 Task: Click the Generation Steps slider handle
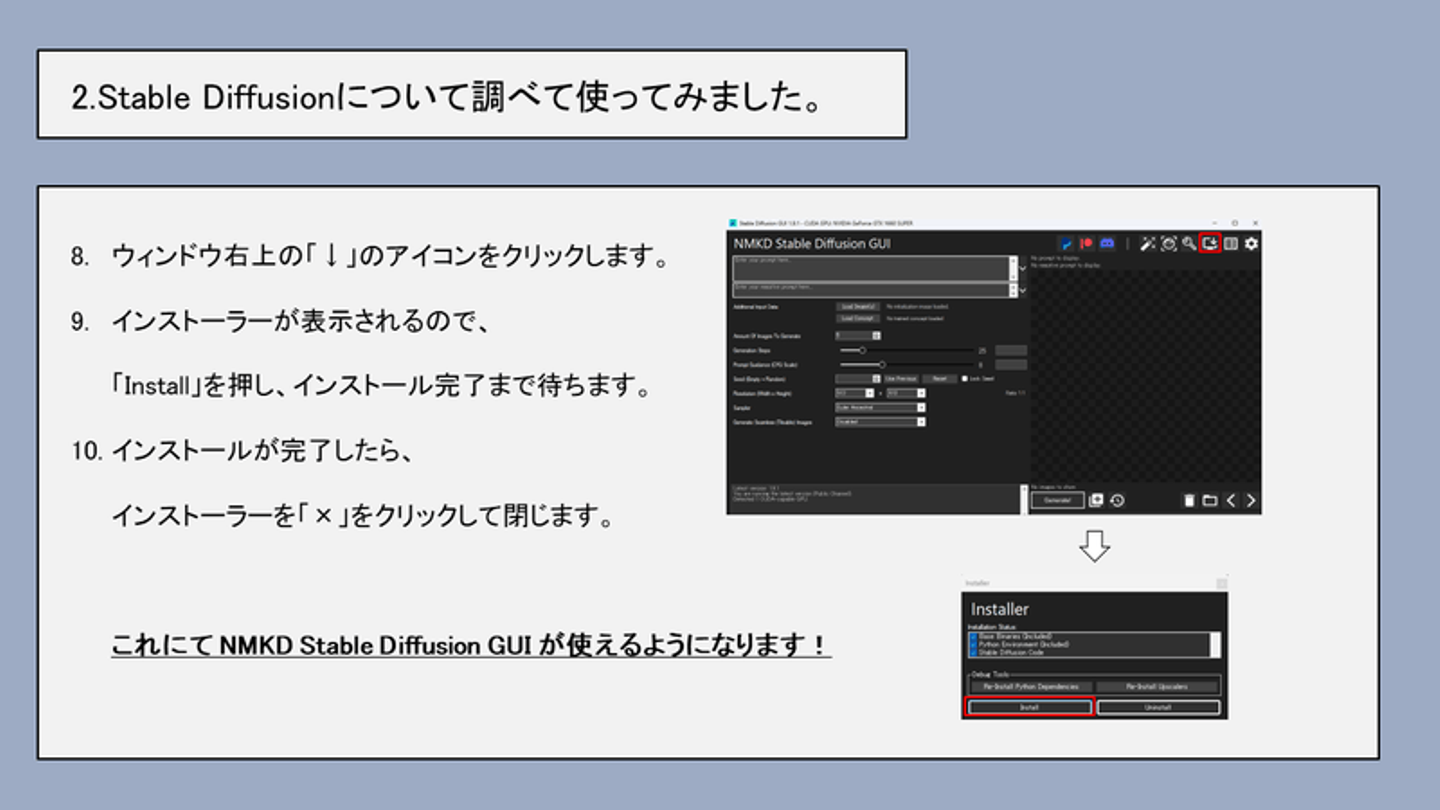click(862, 350)
